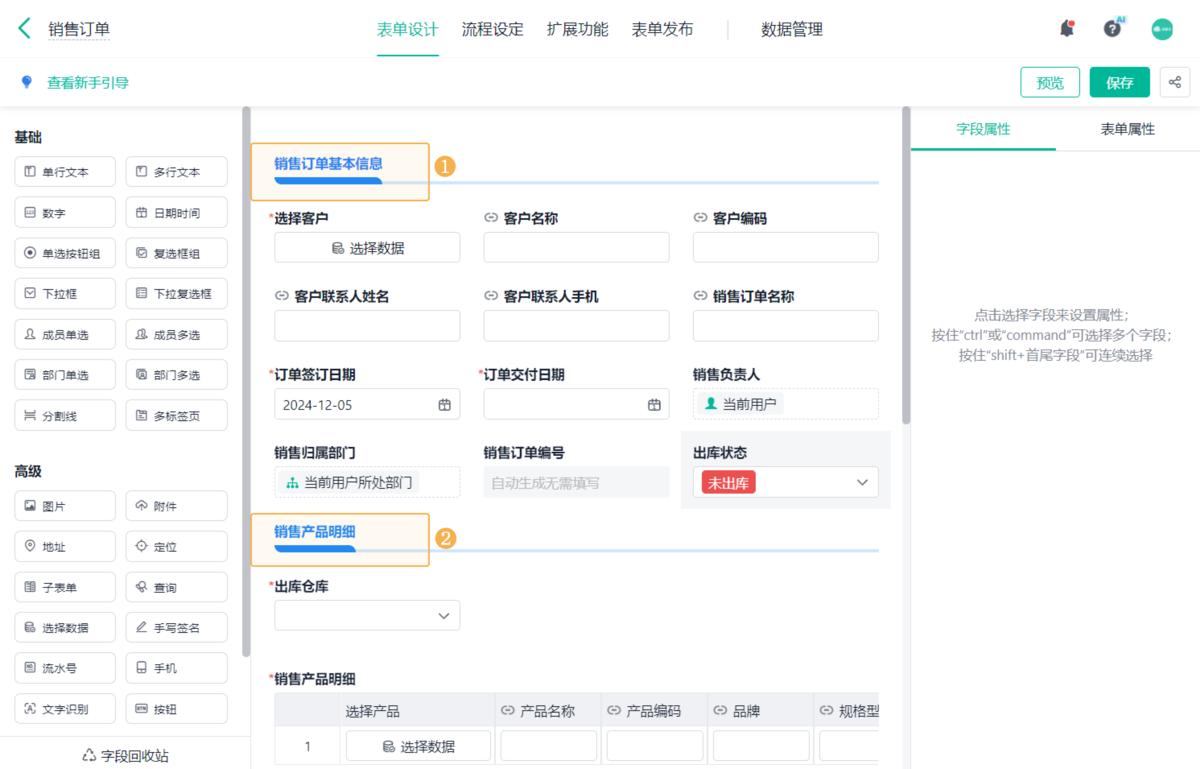Click 选择数据 button under 选择客户

click(367, 248)
